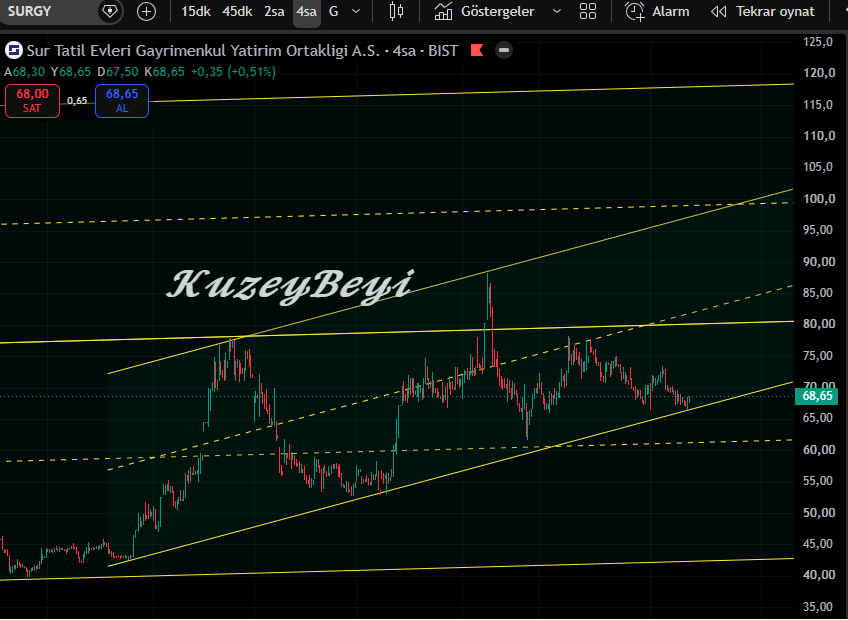This screenshot has height=620, width=848.
Task: Collapse the legend with the minus button
Action: click(504, 50)
